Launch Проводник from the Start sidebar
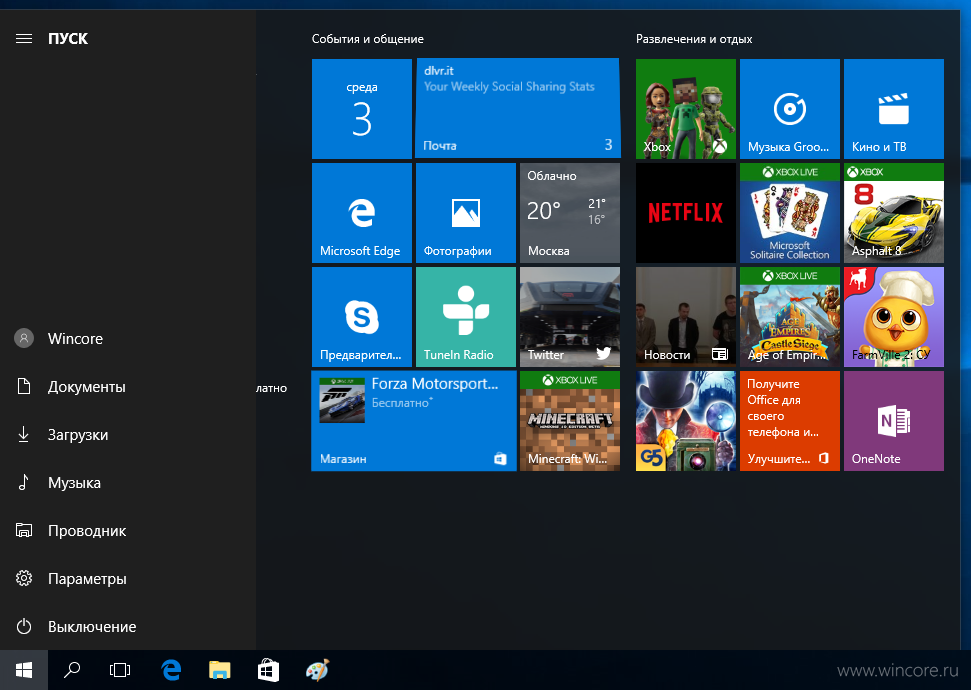The width and height of the screenshot is (971, 690). [x=128, y=530]
